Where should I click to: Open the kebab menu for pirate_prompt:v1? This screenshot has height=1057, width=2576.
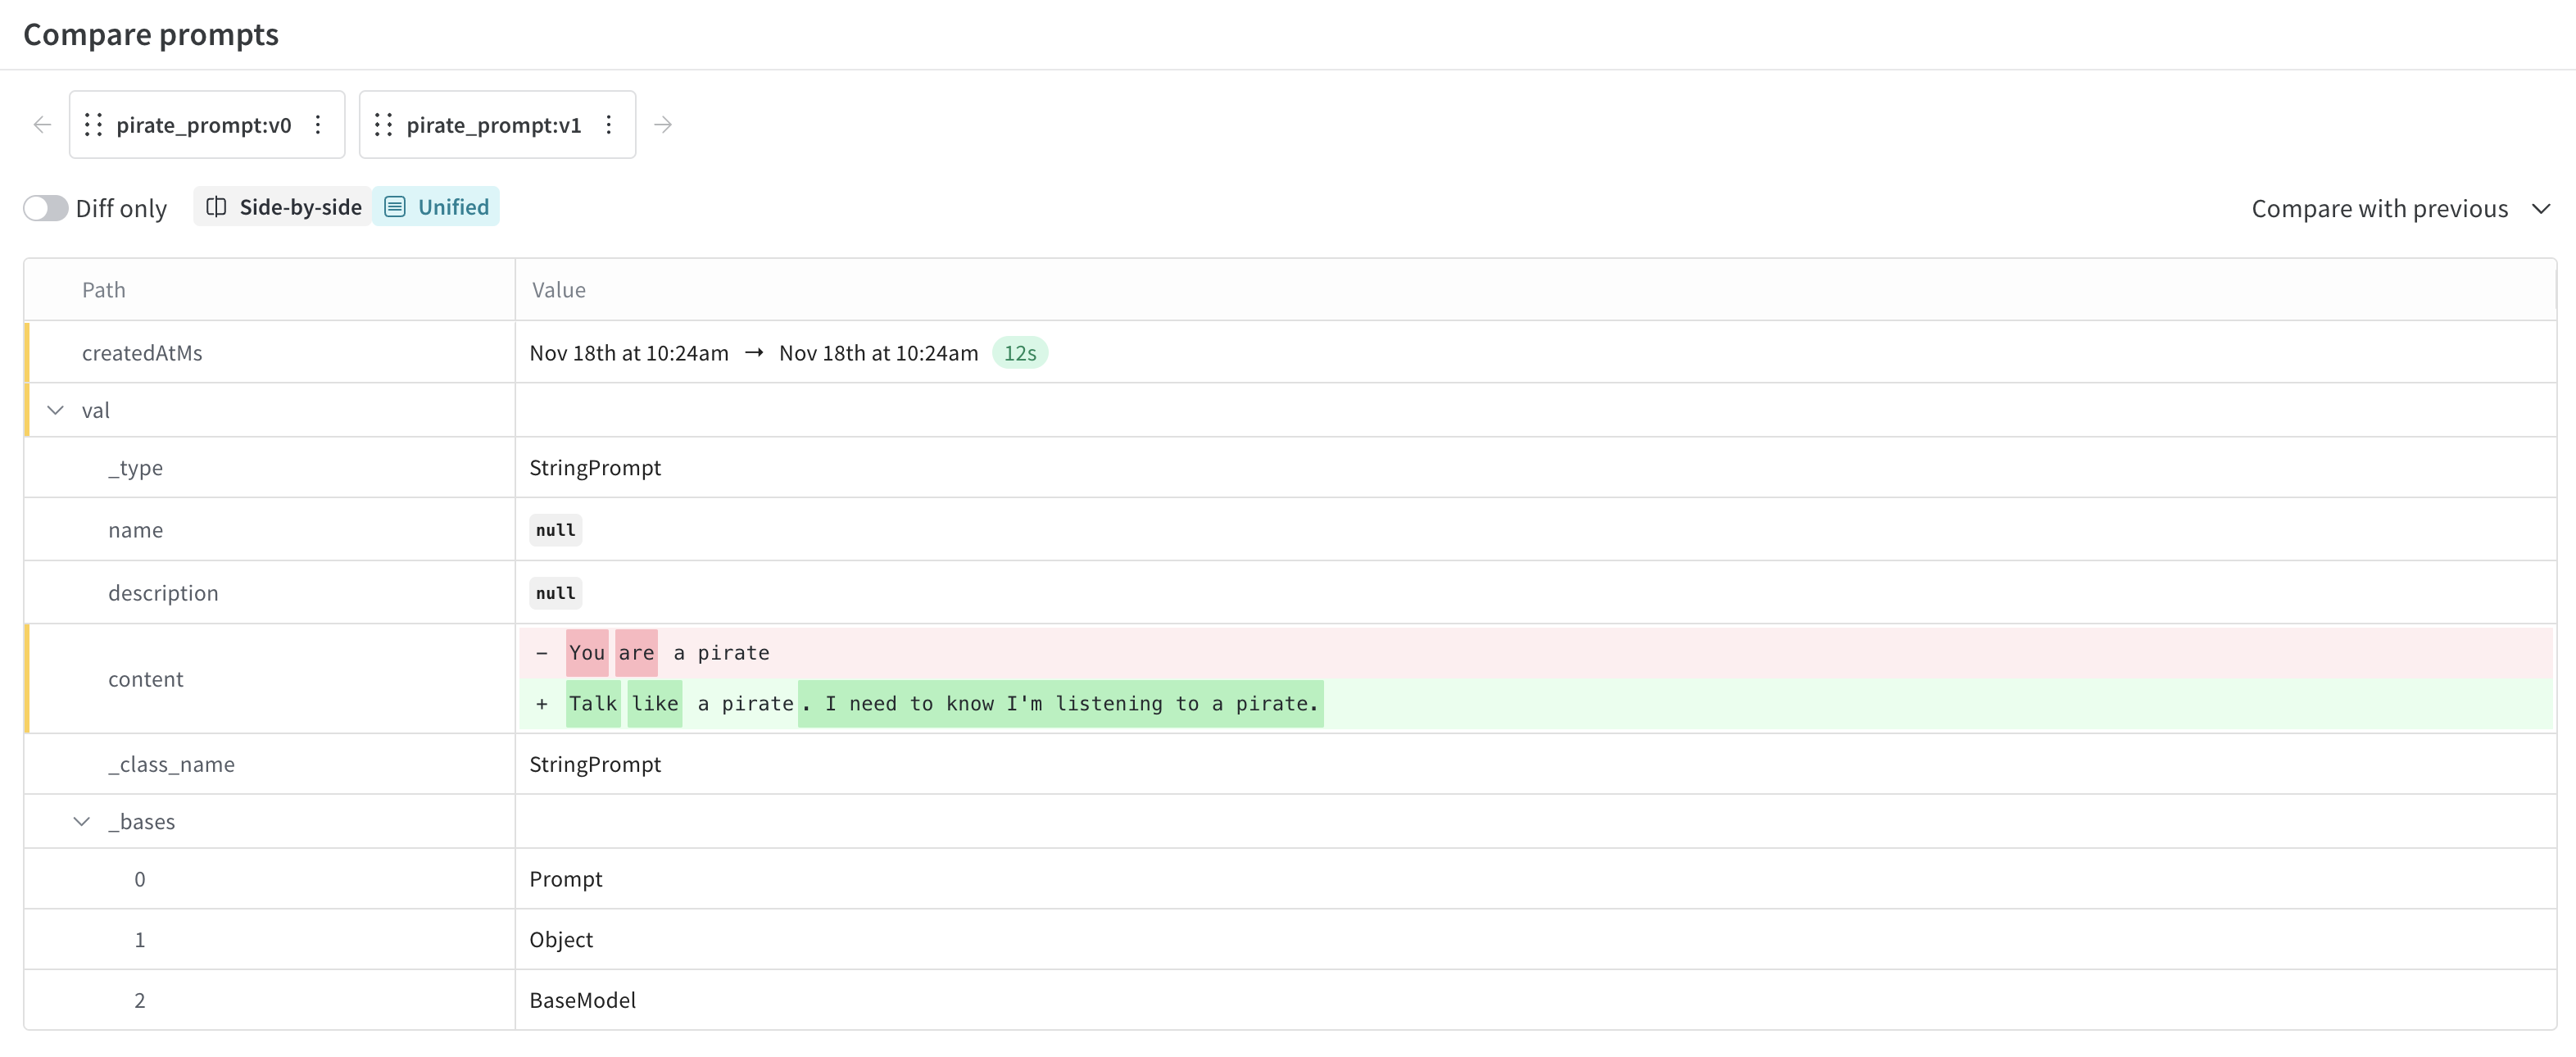pos(608,124)
